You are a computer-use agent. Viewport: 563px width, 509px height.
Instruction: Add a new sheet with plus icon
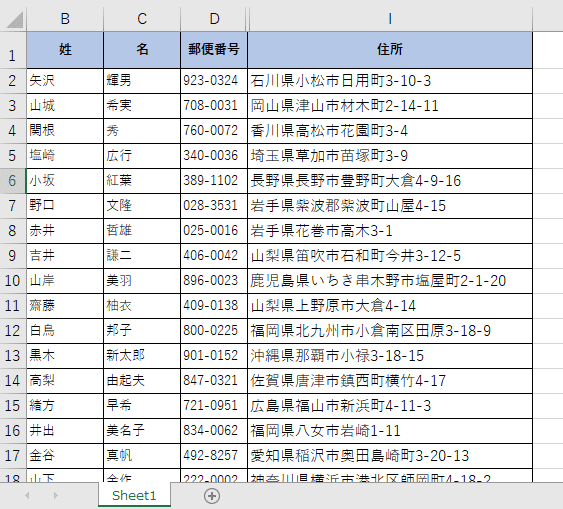pos(212,496)
